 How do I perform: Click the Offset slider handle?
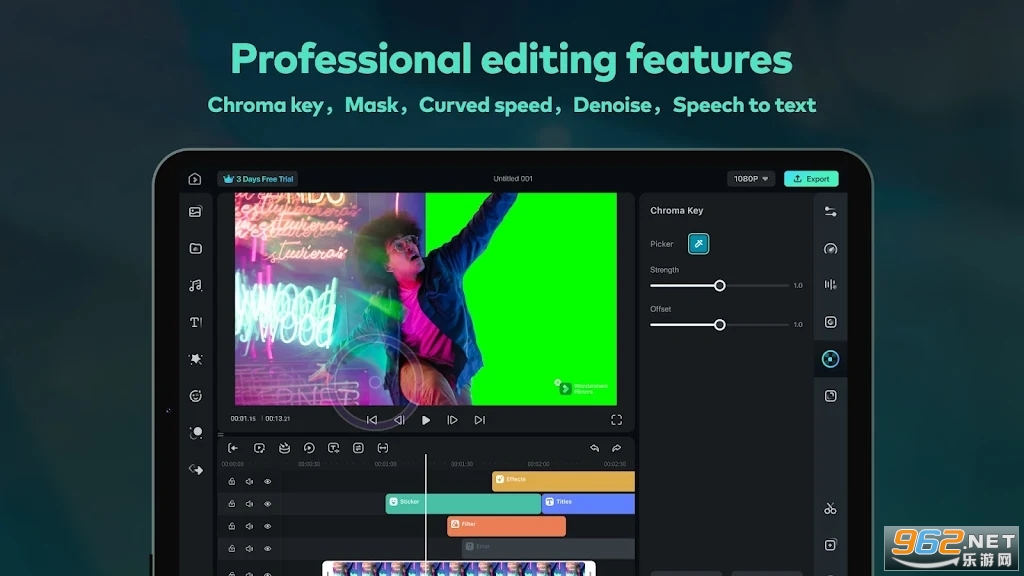pyautogui.click(x=720, y=325)
